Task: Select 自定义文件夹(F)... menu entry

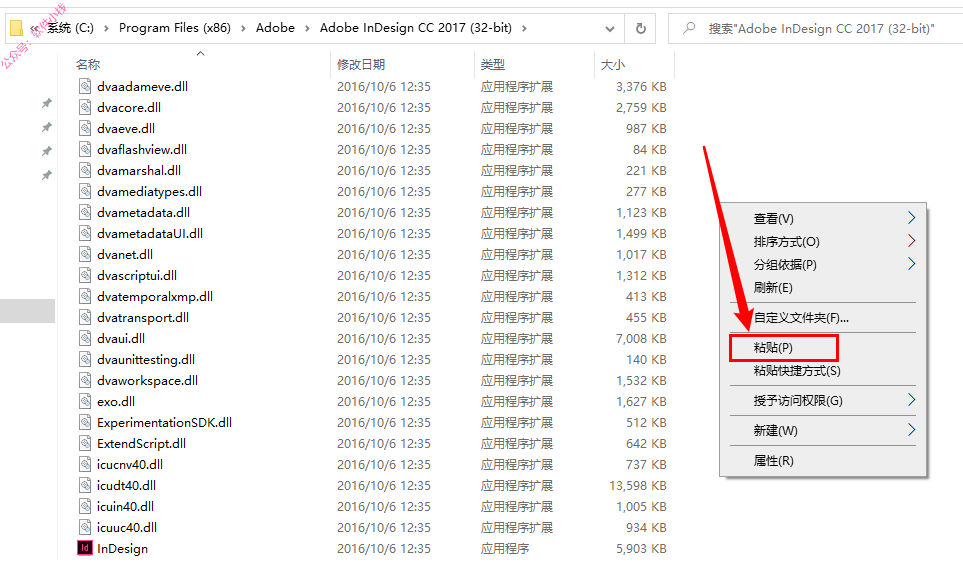Action: (x=823, y=318)
